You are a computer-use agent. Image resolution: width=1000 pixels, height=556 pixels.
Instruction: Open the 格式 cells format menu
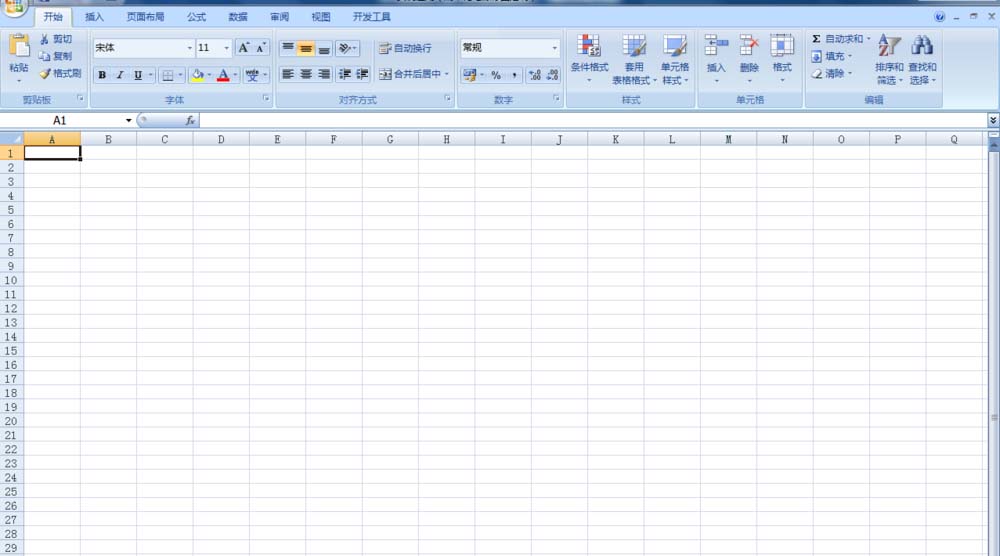click(782, 59)
